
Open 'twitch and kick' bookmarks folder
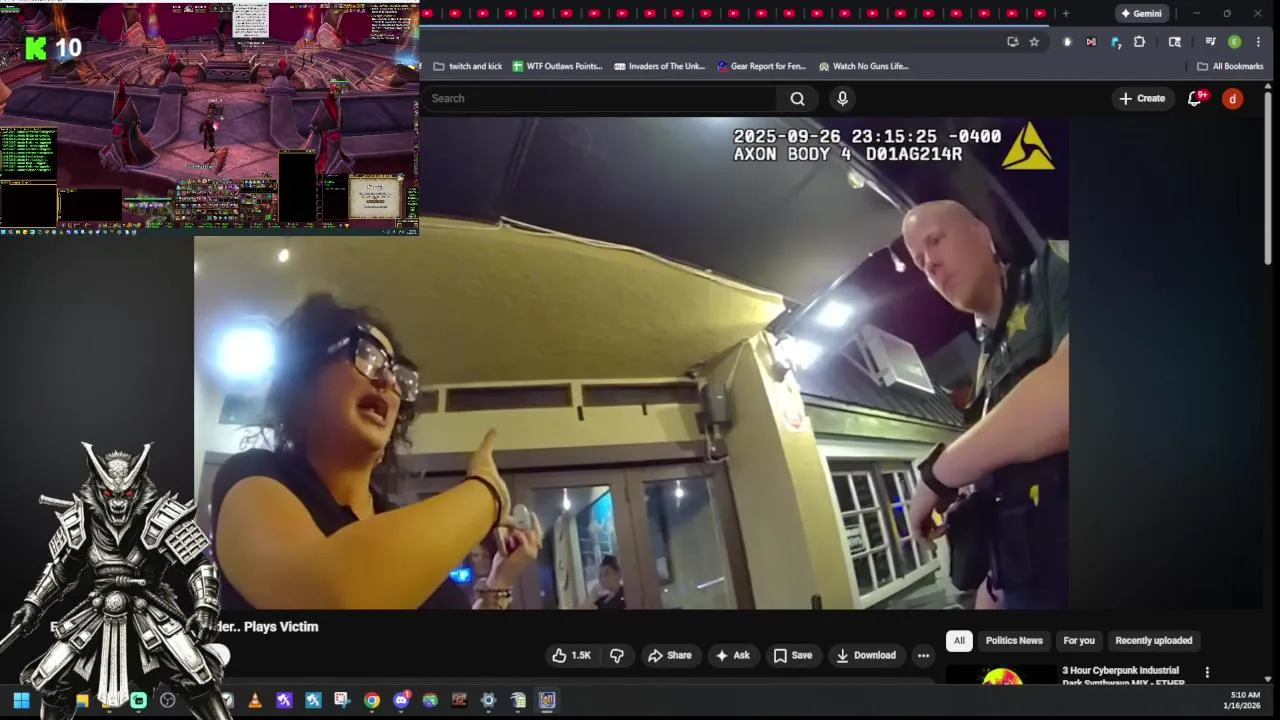coord(468,66)
